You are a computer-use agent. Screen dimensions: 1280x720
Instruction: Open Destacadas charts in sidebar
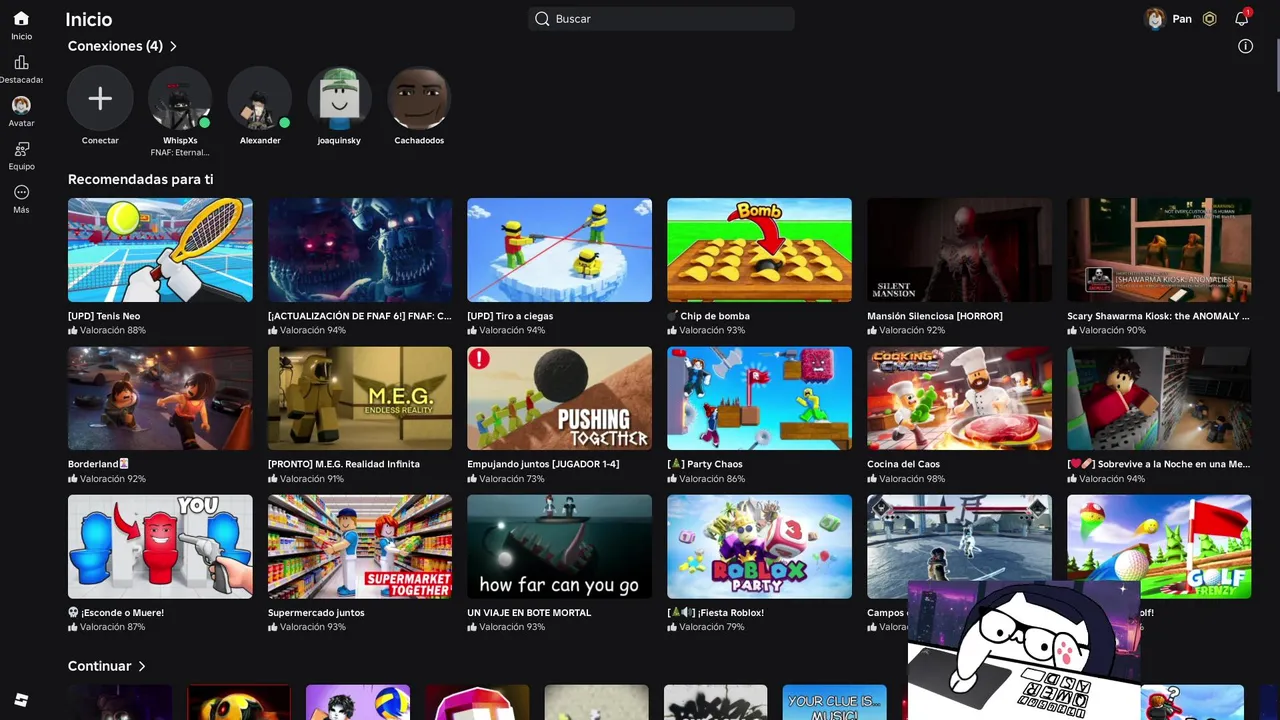coord(21,62)
